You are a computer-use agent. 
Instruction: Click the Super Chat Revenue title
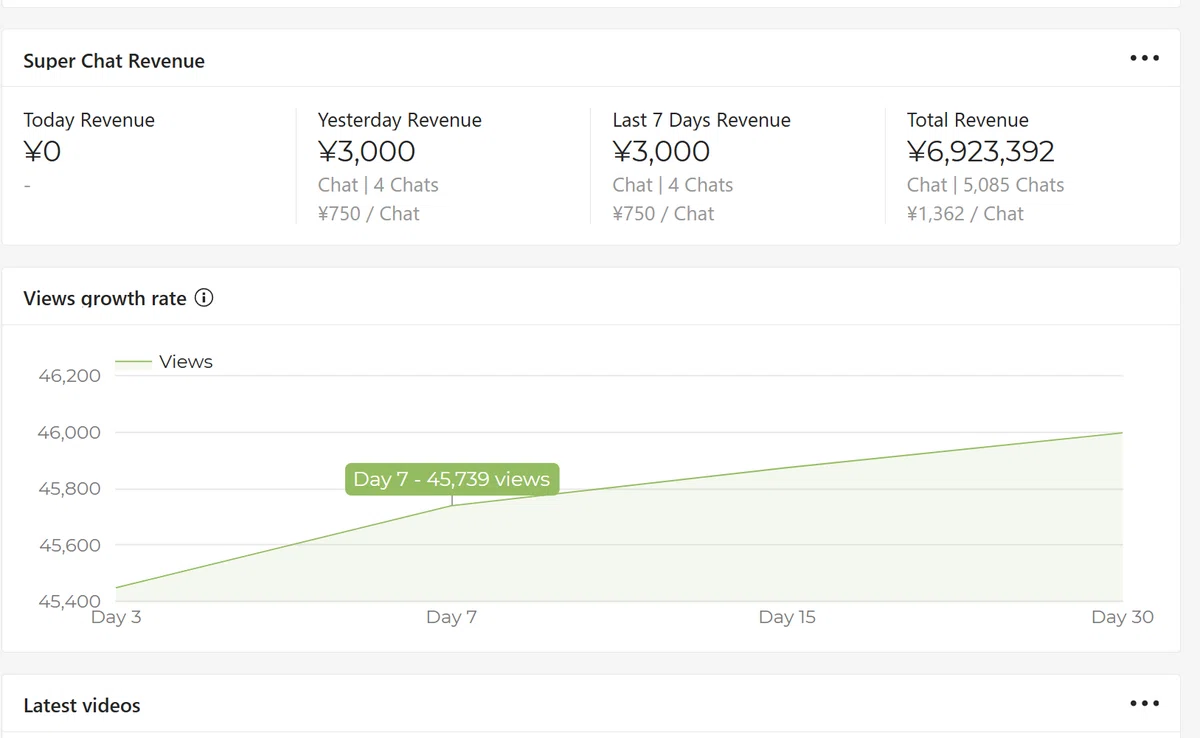114,61
